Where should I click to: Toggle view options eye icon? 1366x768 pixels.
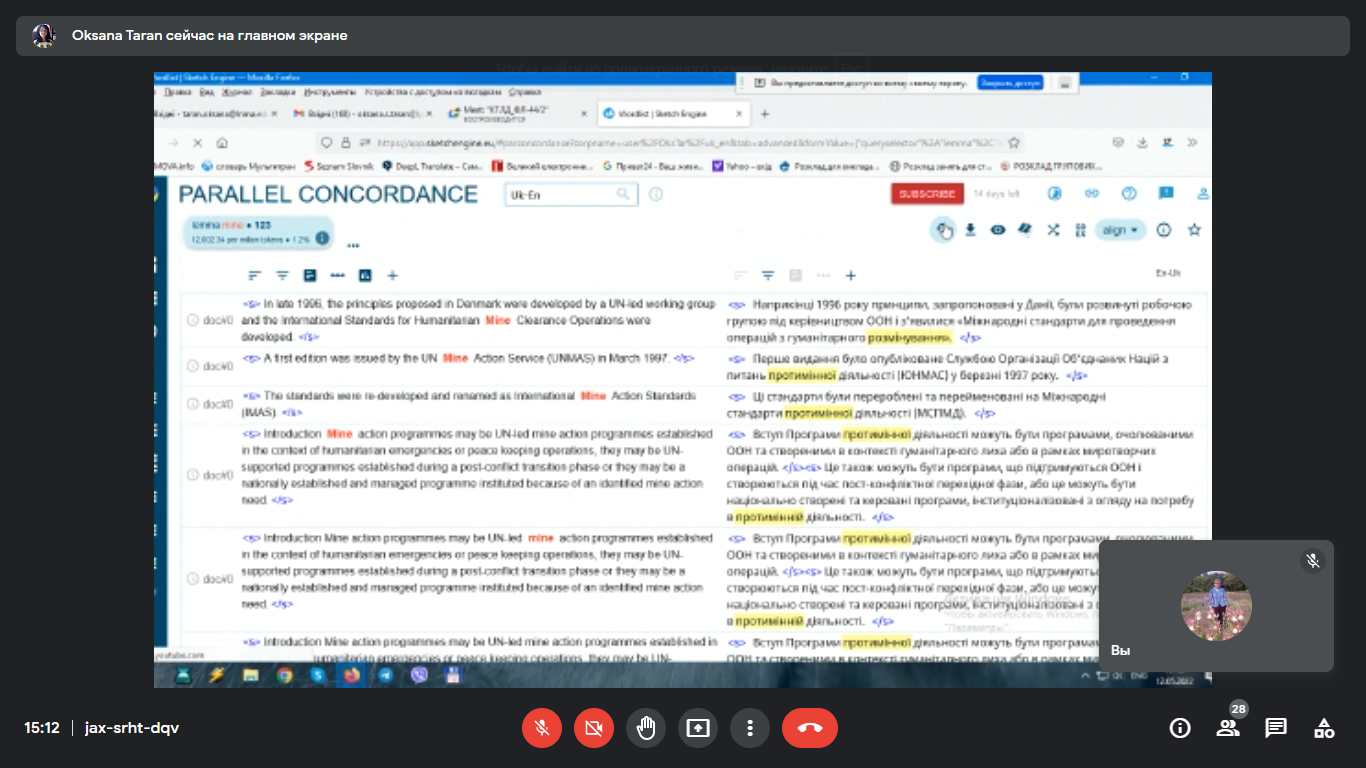tap(998, 230)
